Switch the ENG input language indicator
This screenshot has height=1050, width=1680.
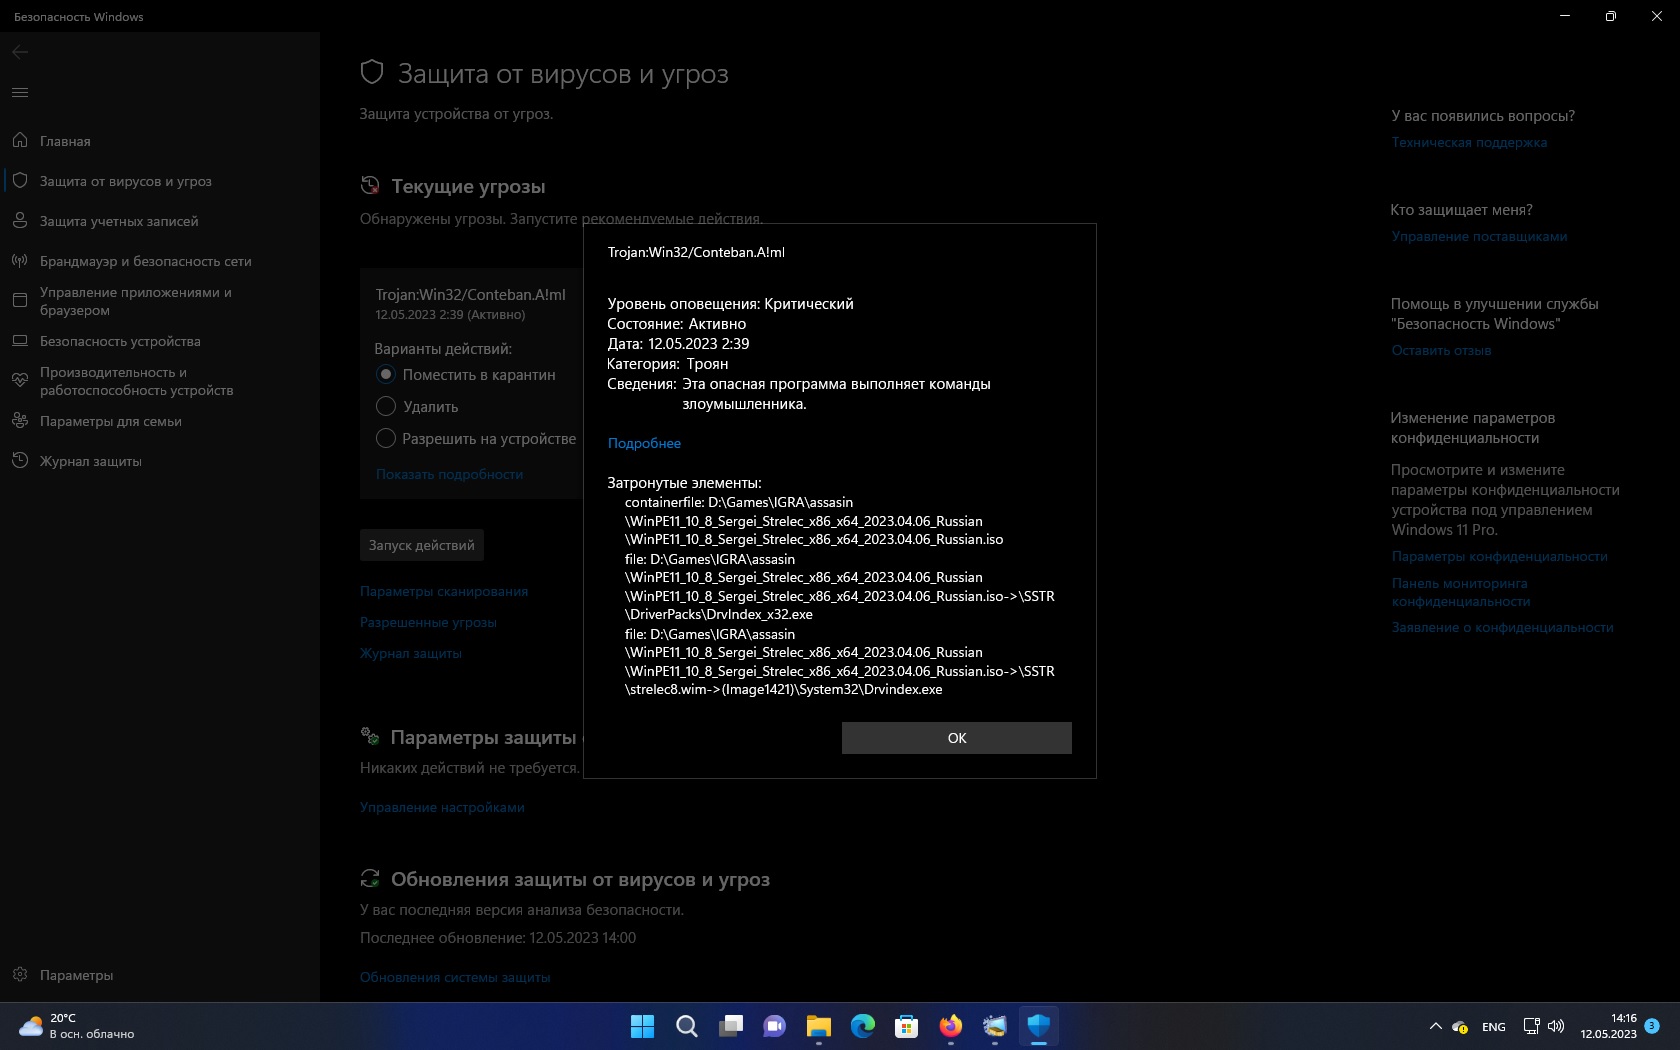coord(1493,1027)
